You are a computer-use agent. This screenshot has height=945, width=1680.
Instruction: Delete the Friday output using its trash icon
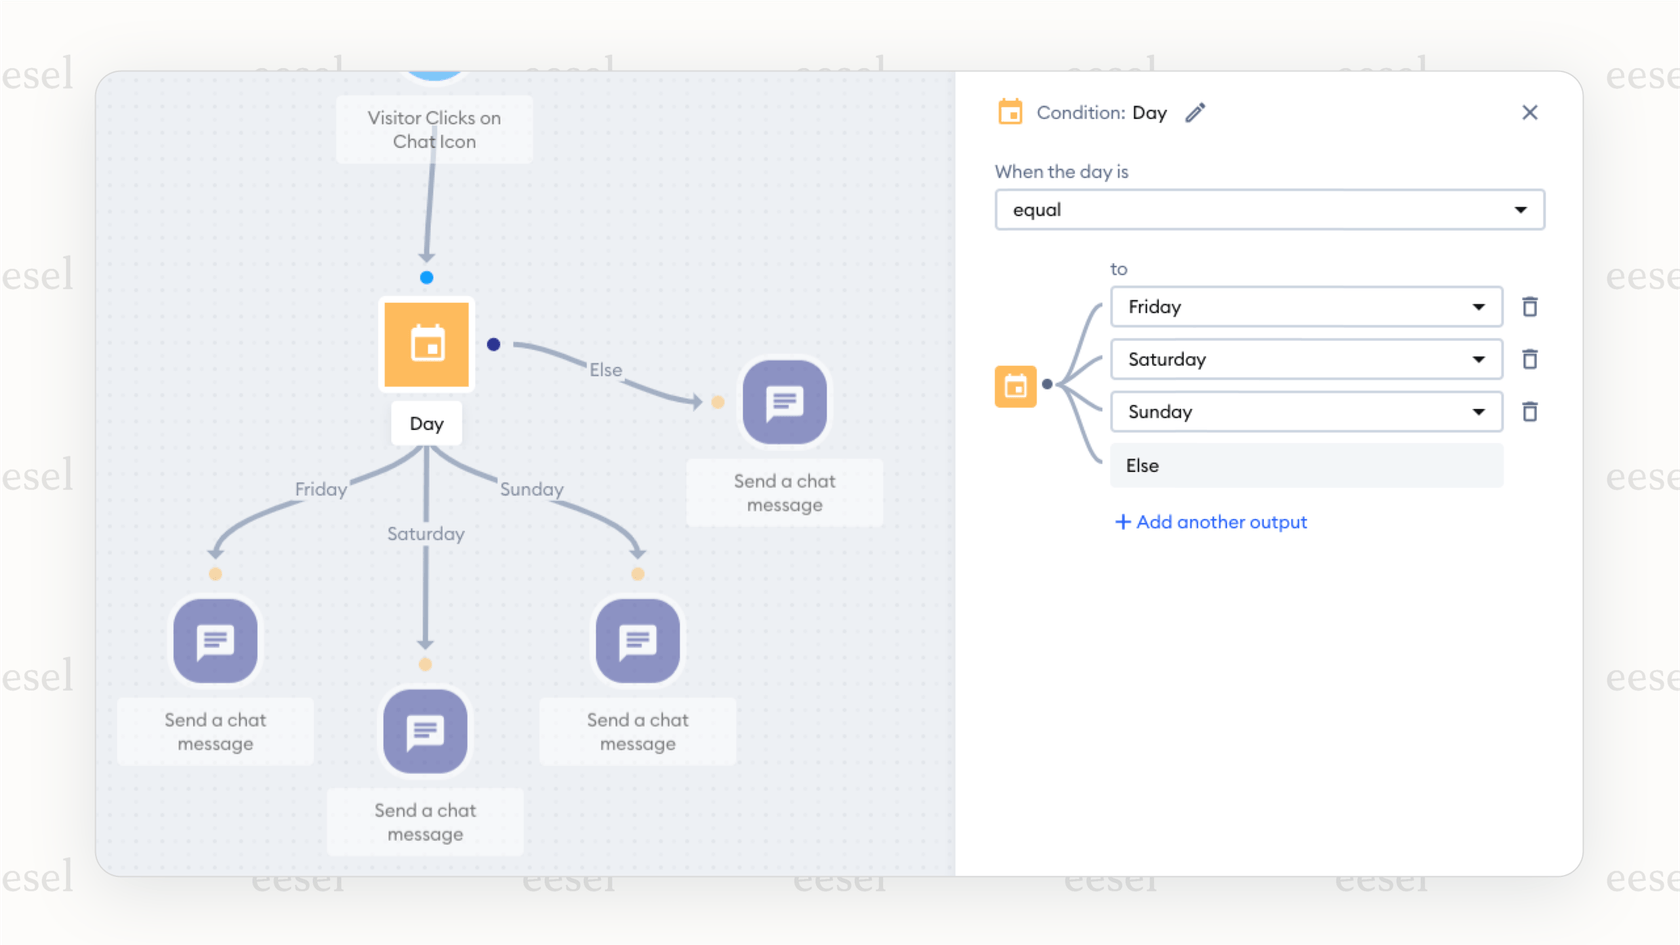(x=1529, y=306)
